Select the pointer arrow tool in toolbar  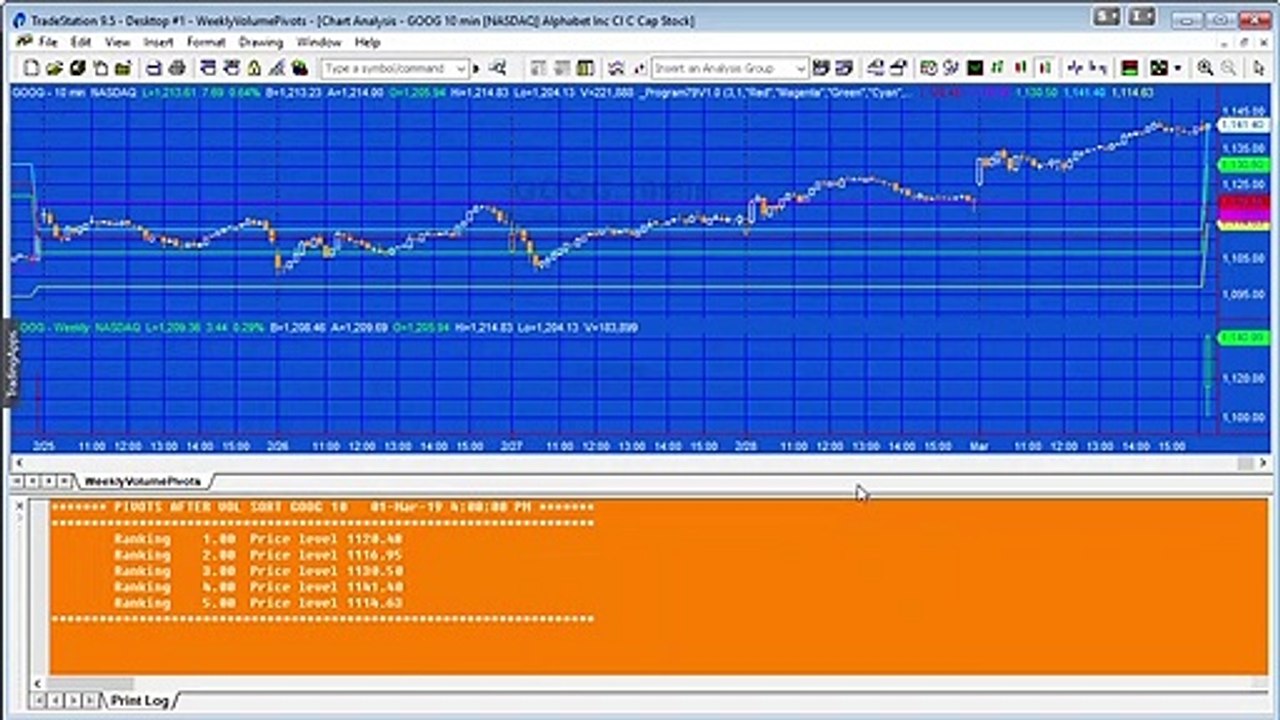(1258, 68)
